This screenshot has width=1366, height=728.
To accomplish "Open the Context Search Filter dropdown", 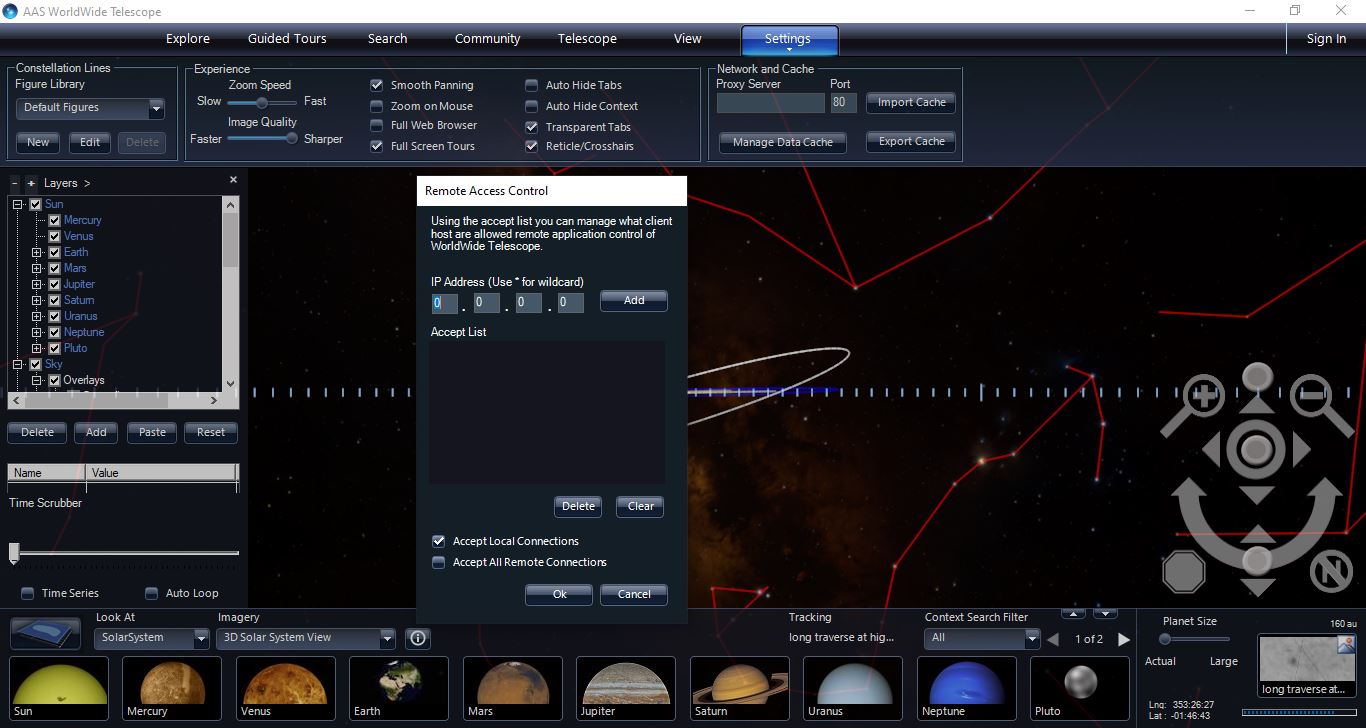I will pyautogui.click(x=1032, y=638).
